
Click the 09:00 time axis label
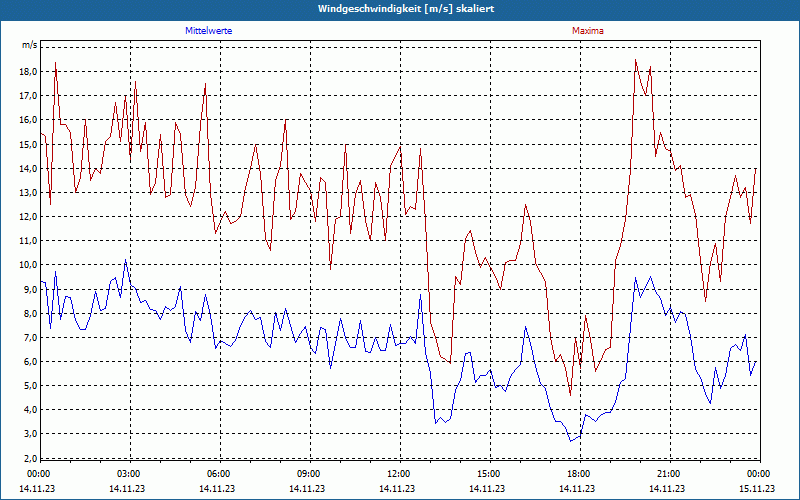[308, 474]
